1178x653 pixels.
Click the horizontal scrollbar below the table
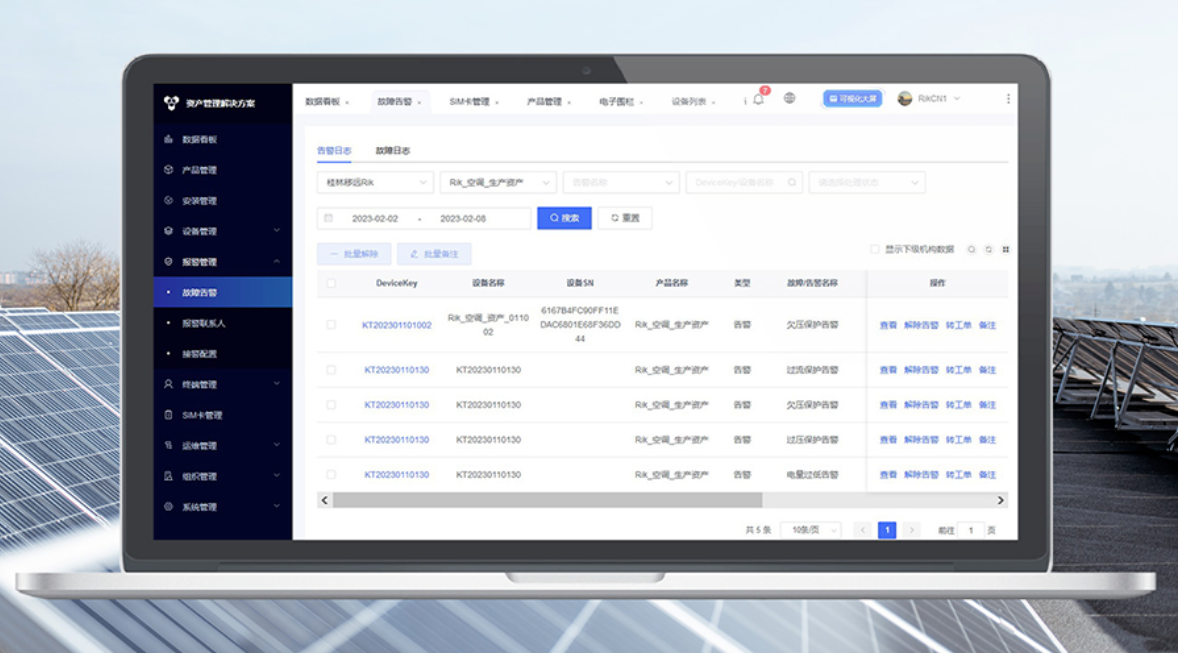point(548,500)
